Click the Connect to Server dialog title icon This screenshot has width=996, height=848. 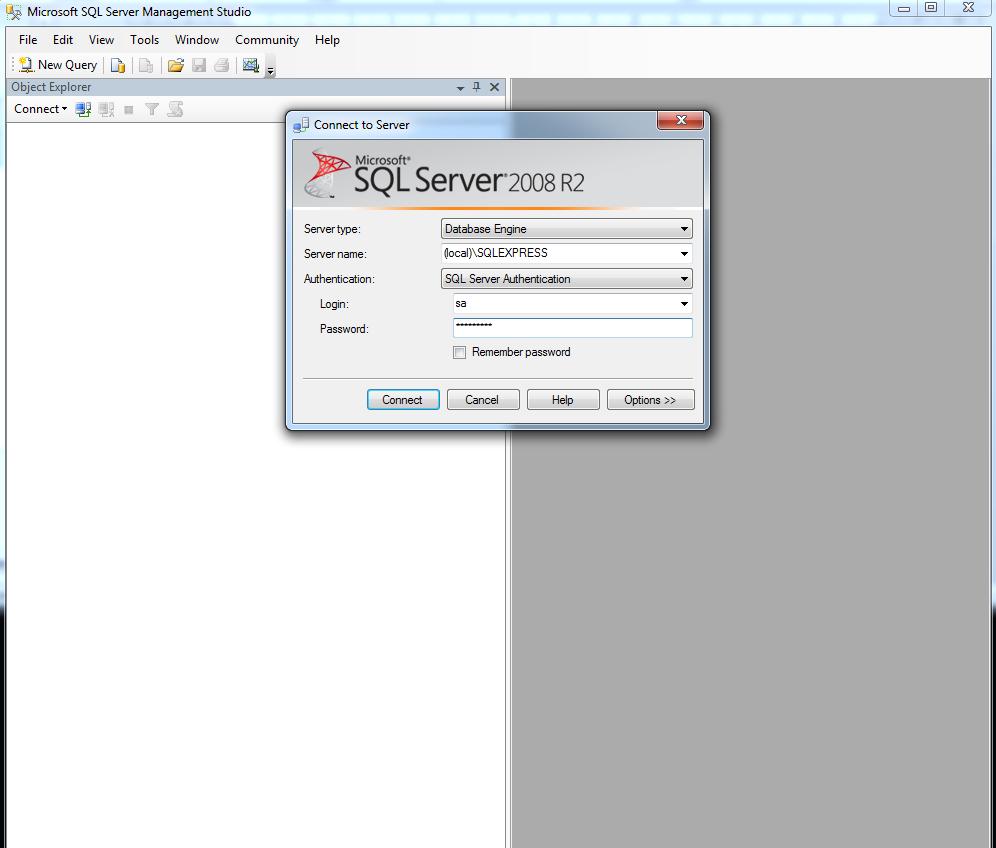coord(301,125)
